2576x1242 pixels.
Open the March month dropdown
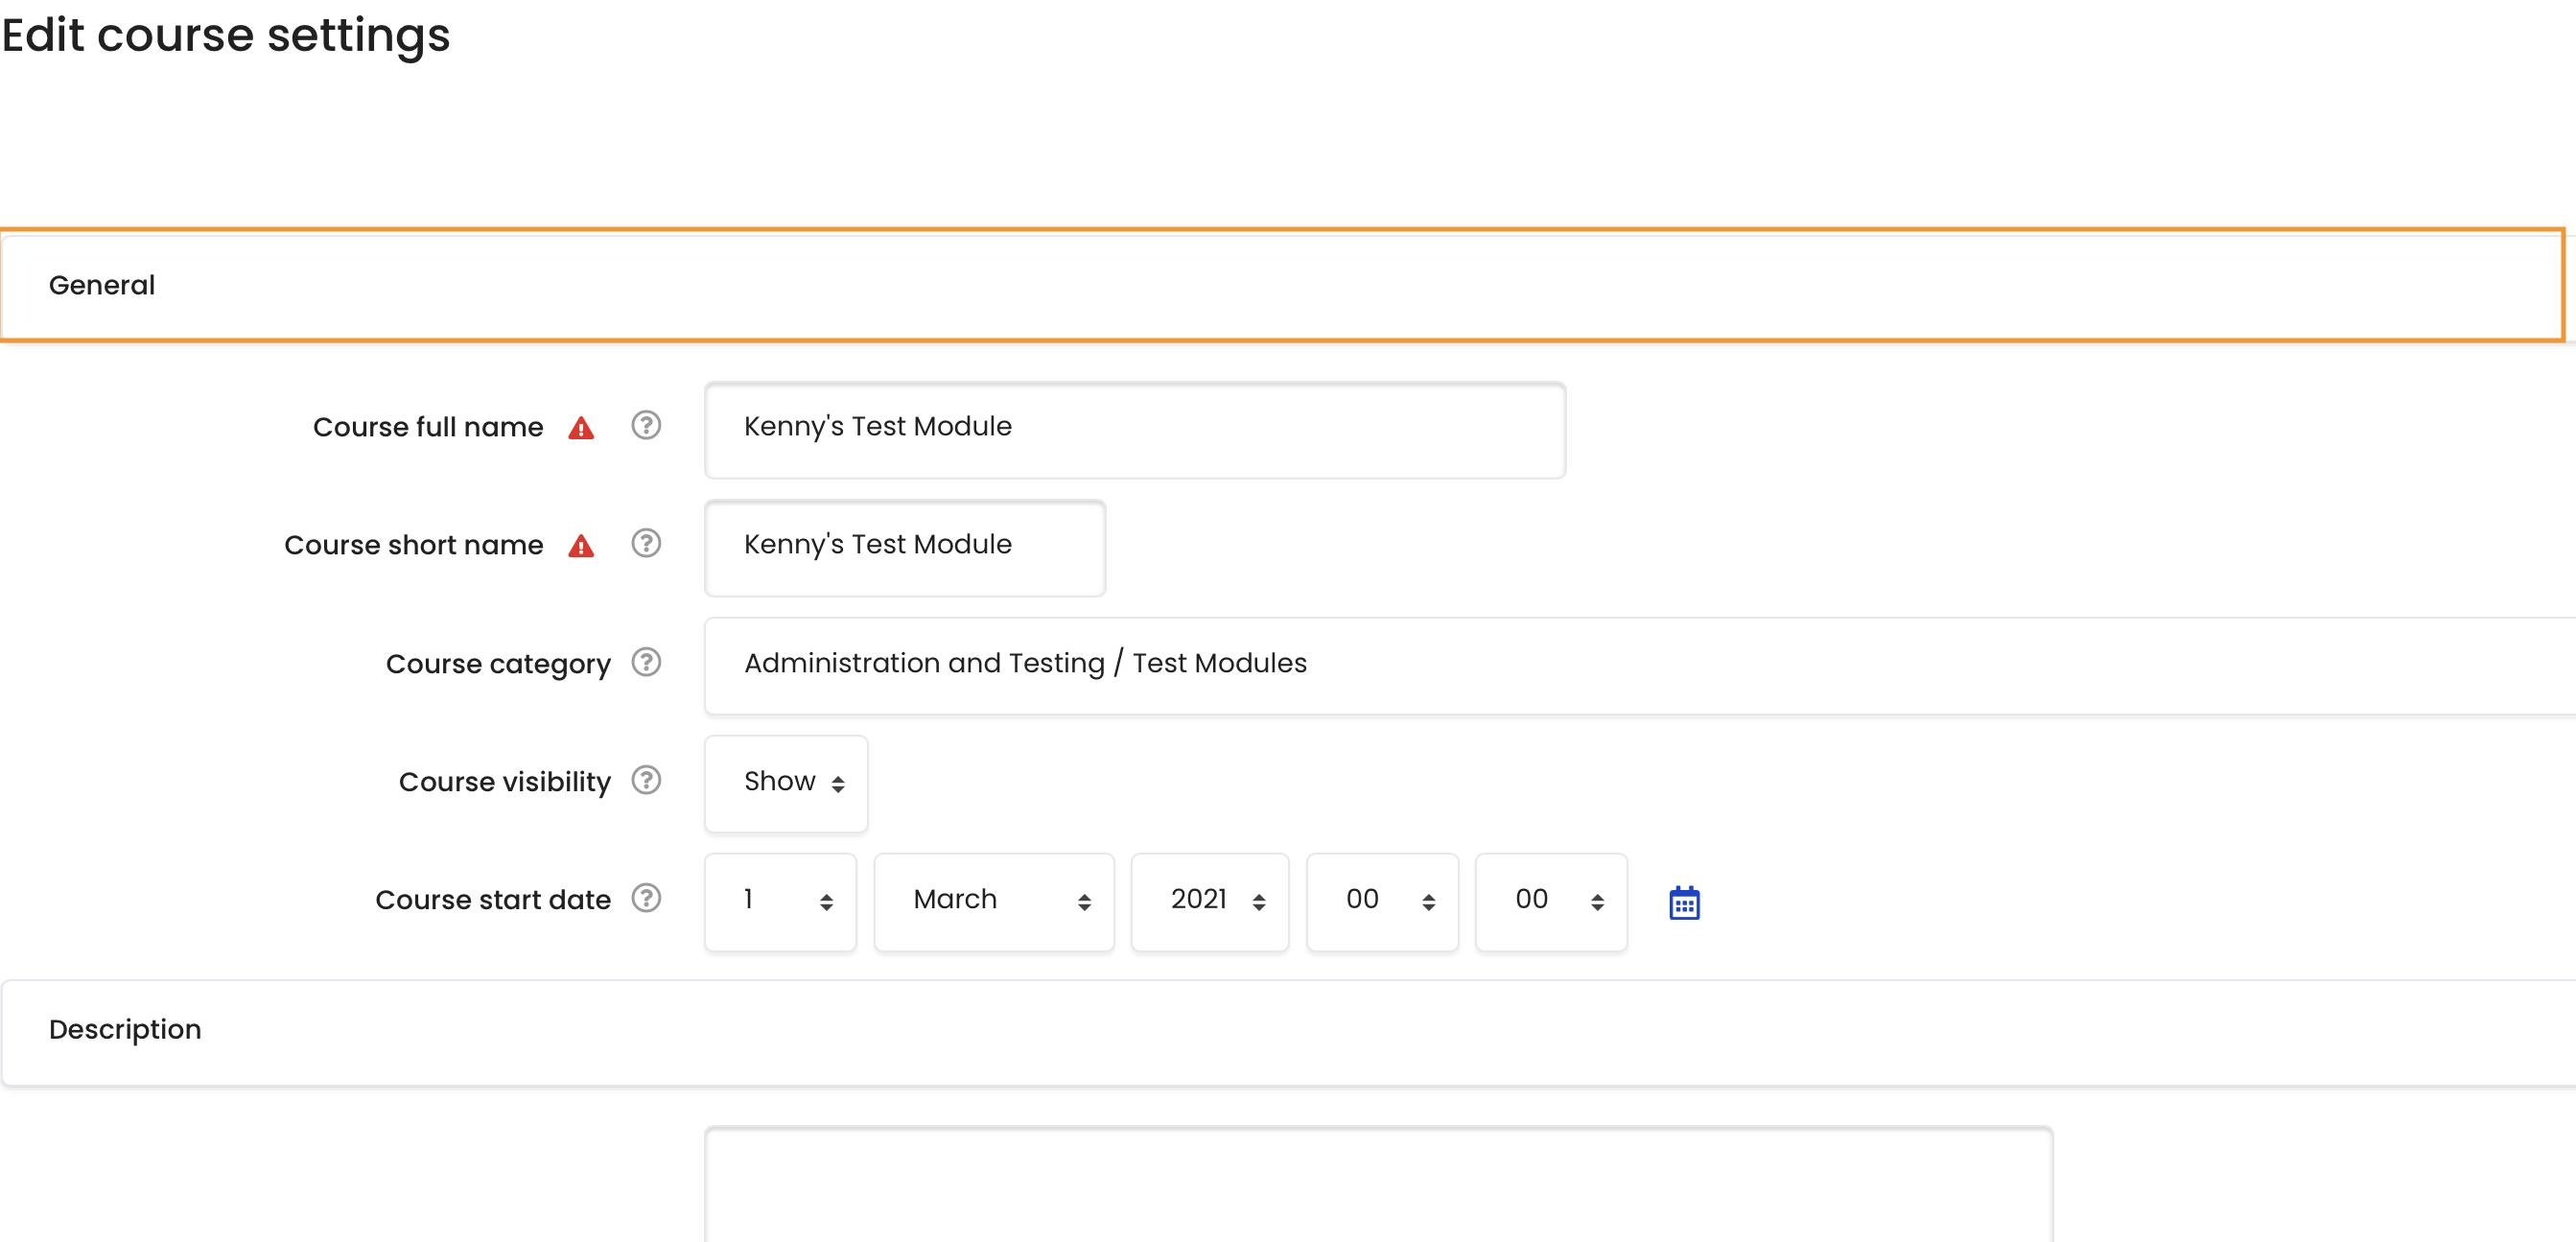[x=994, y=901]
